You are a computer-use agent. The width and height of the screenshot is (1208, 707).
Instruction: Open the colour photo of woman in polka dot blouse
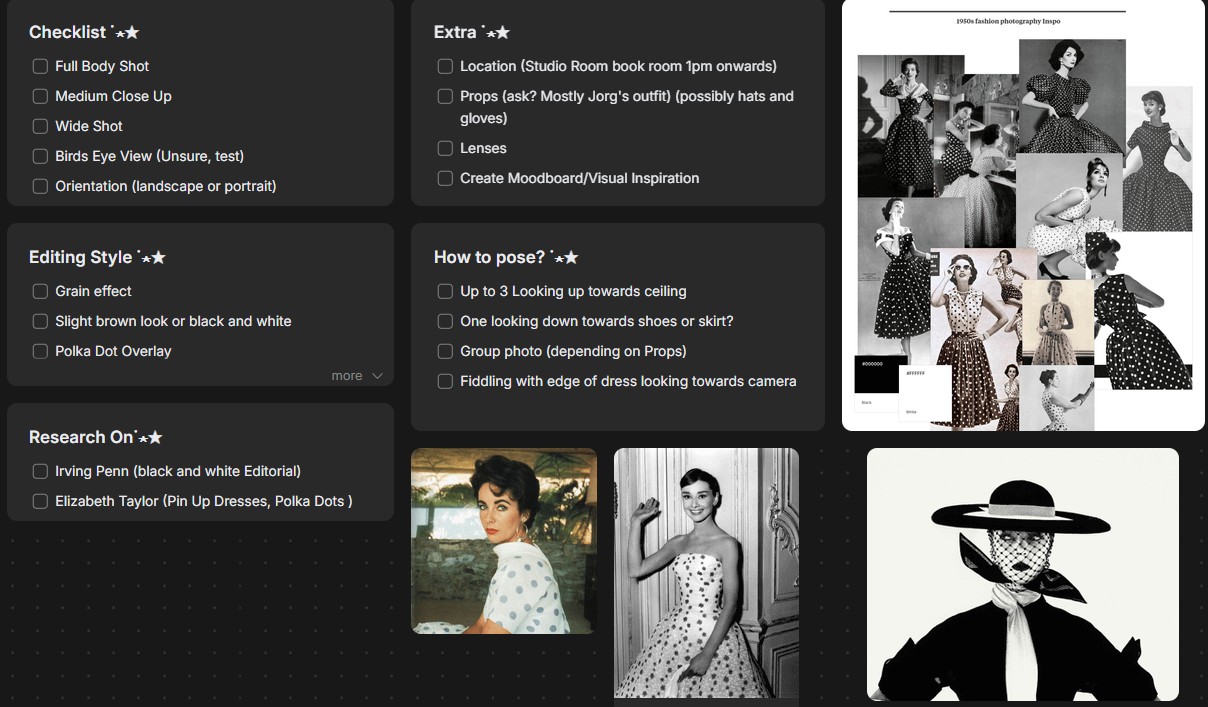(504, 540)
